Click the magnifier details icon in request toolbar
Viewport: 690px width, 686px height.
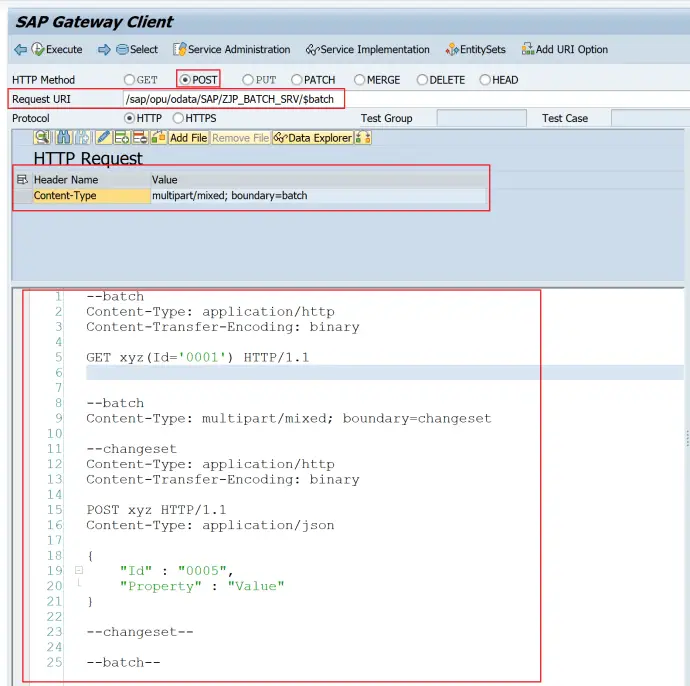pyautogui.click(x=42, y=138)
